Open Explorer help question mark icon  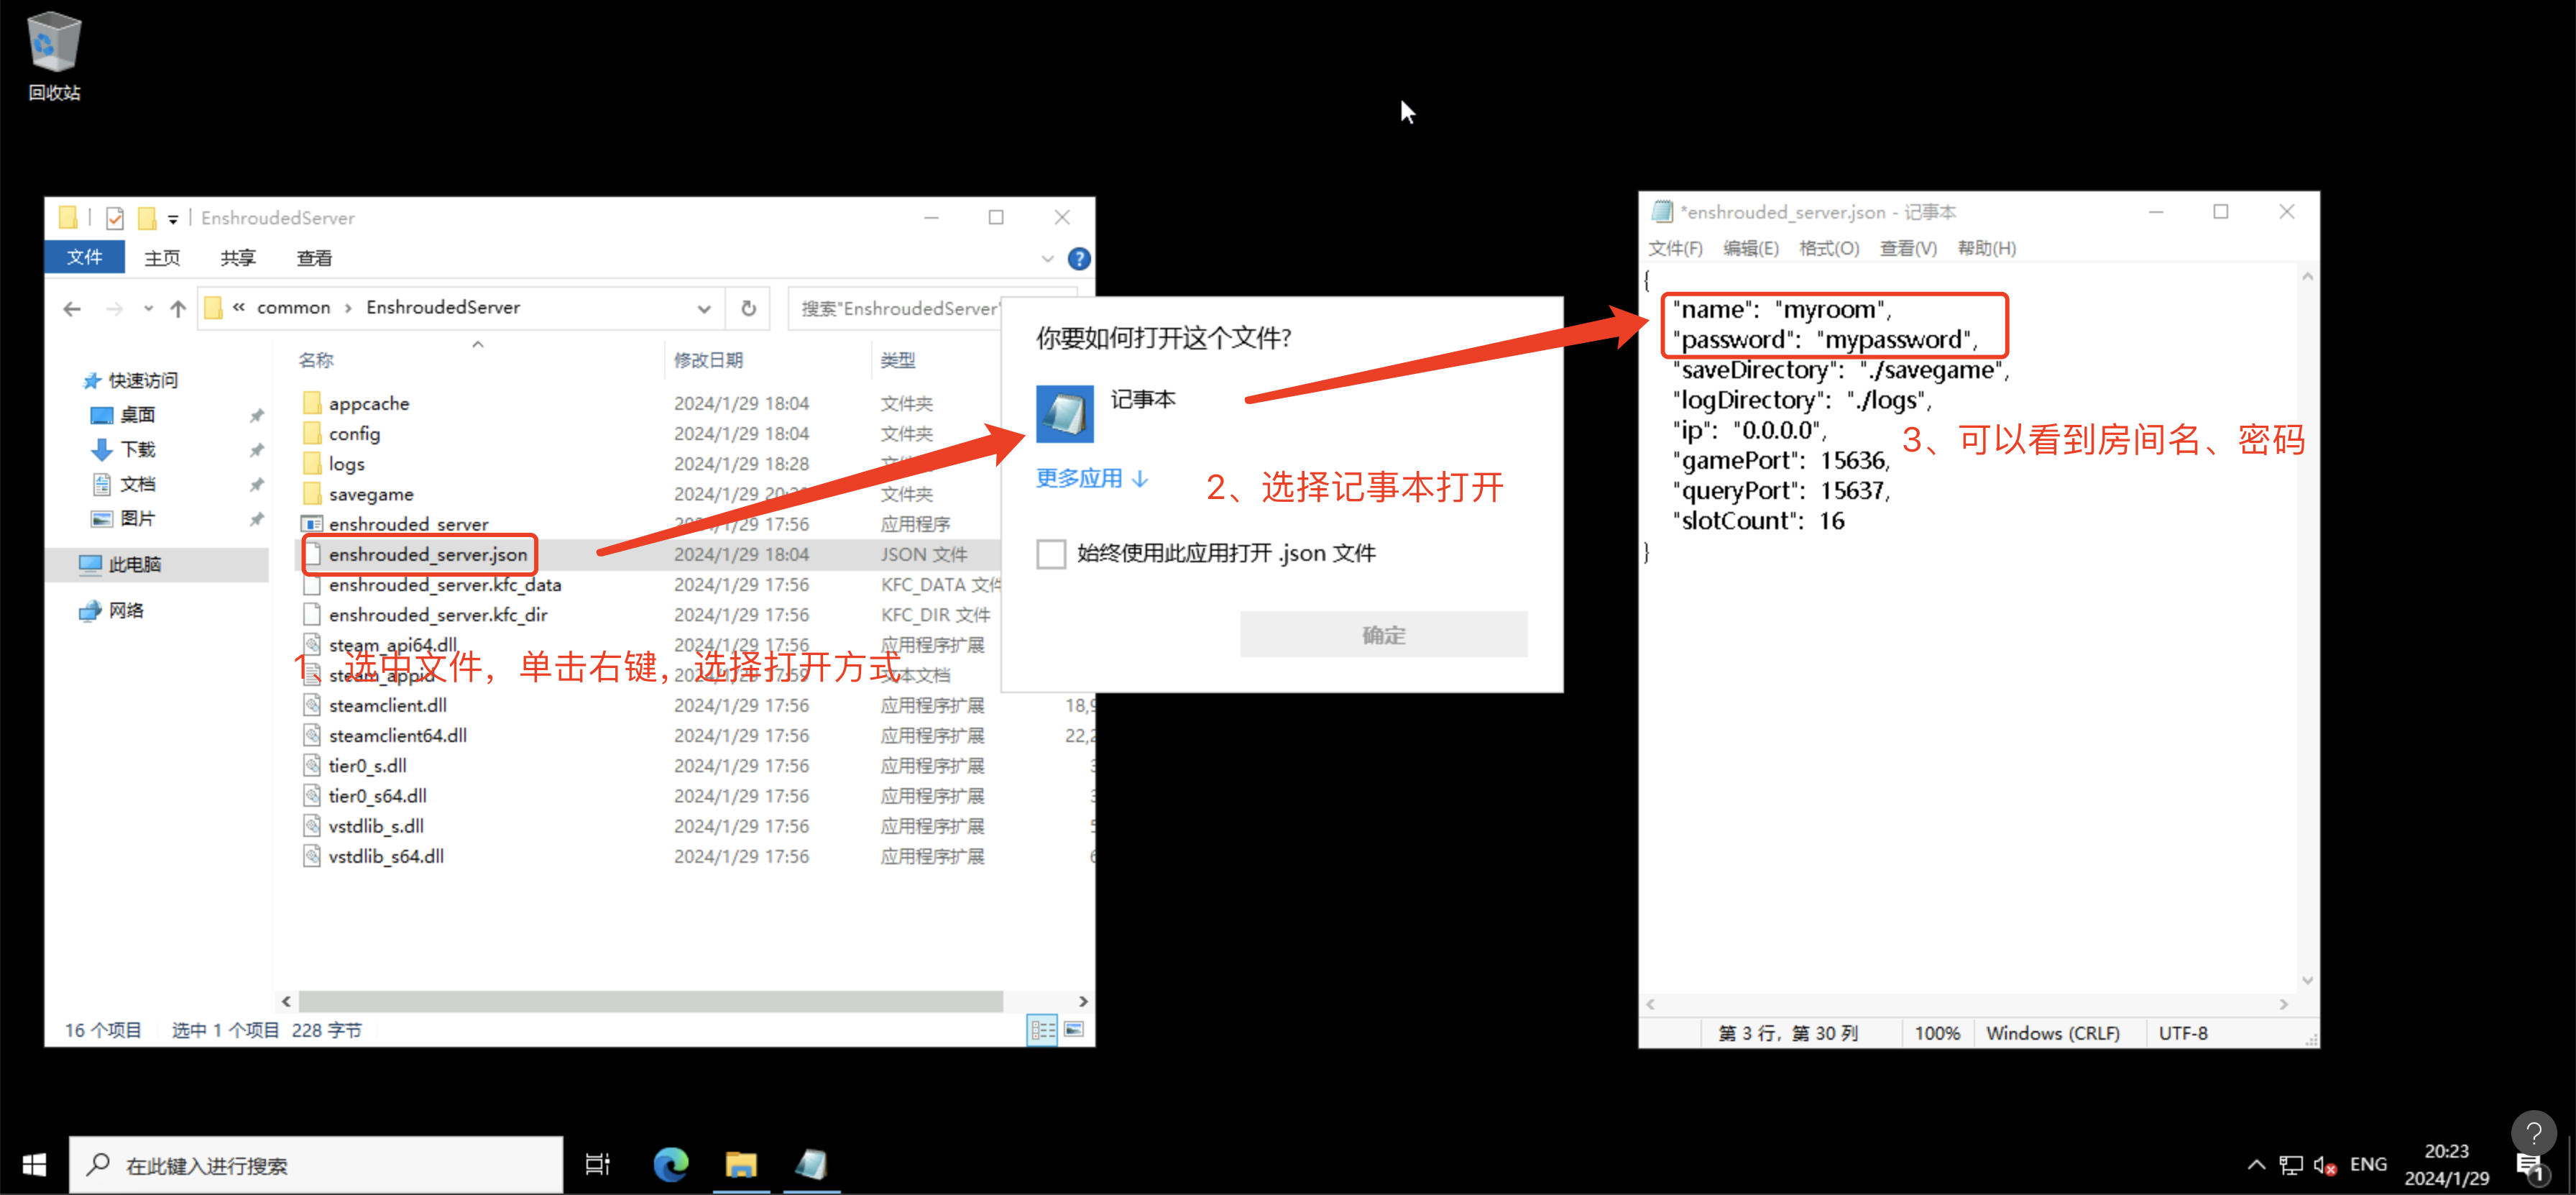coord(1079,259)
